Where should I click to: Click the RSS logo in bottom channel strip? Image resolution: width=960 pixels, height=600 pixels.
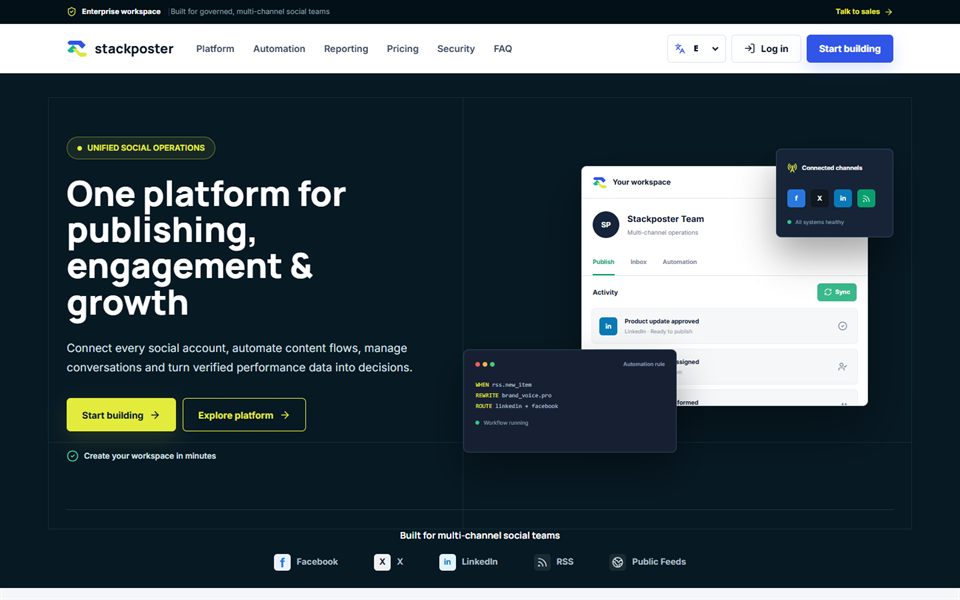(x=542, y=562)
